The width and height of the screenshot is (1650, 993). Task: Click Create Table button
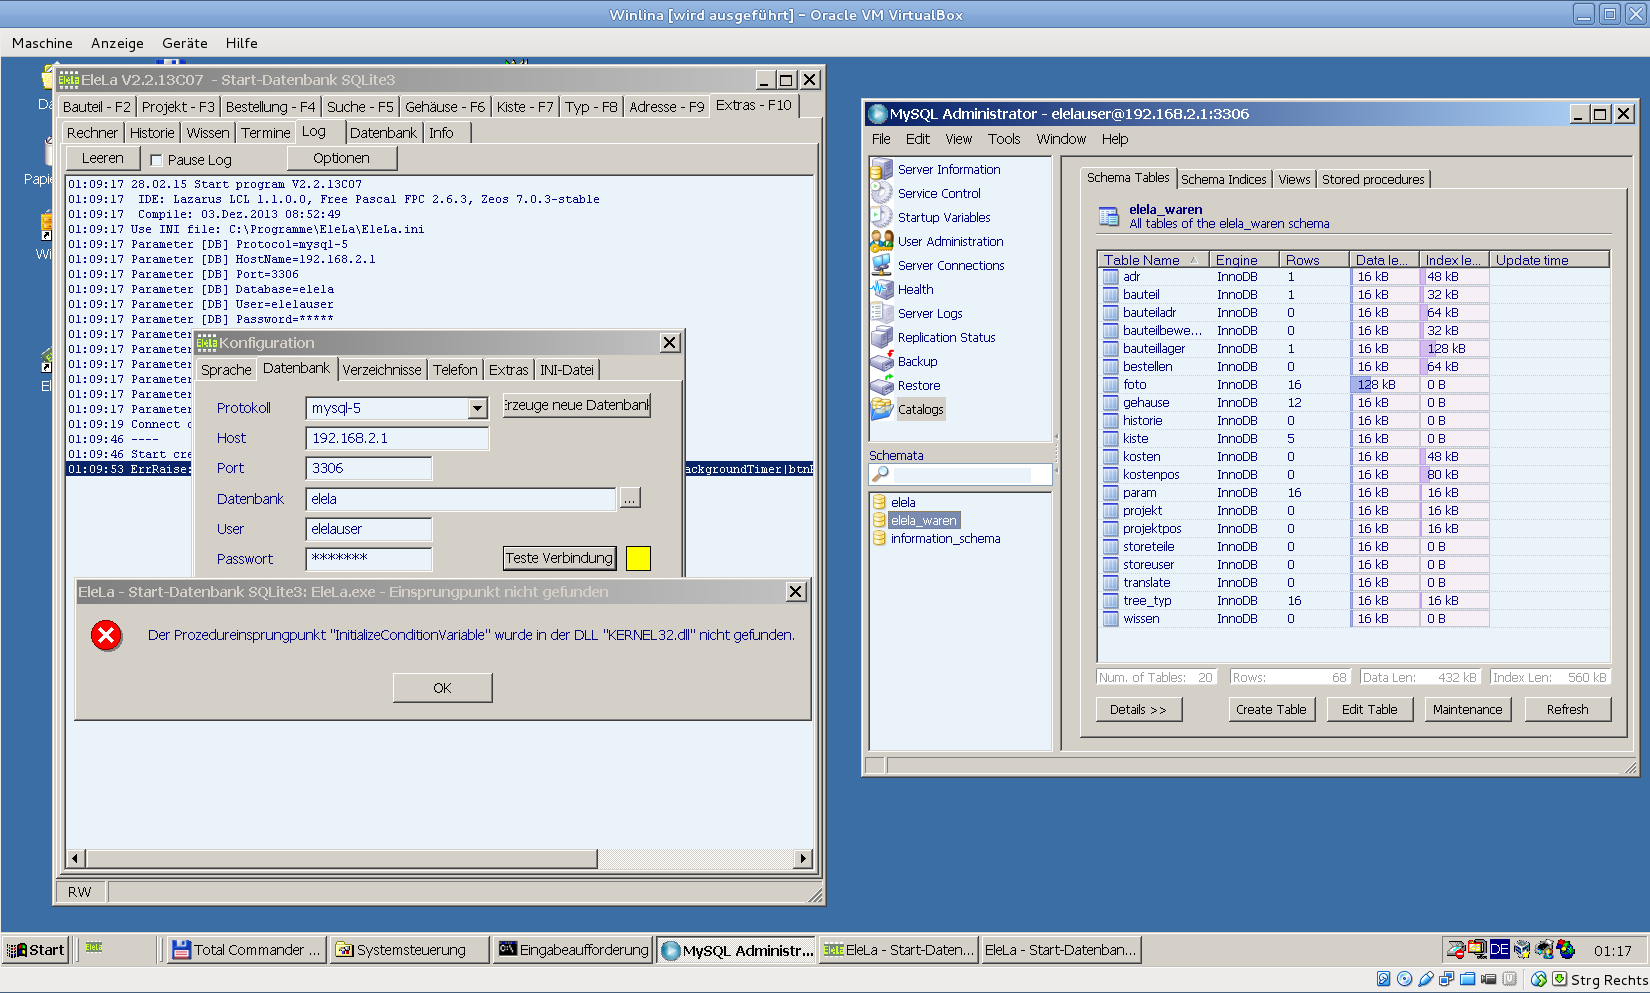(1271, 709)
